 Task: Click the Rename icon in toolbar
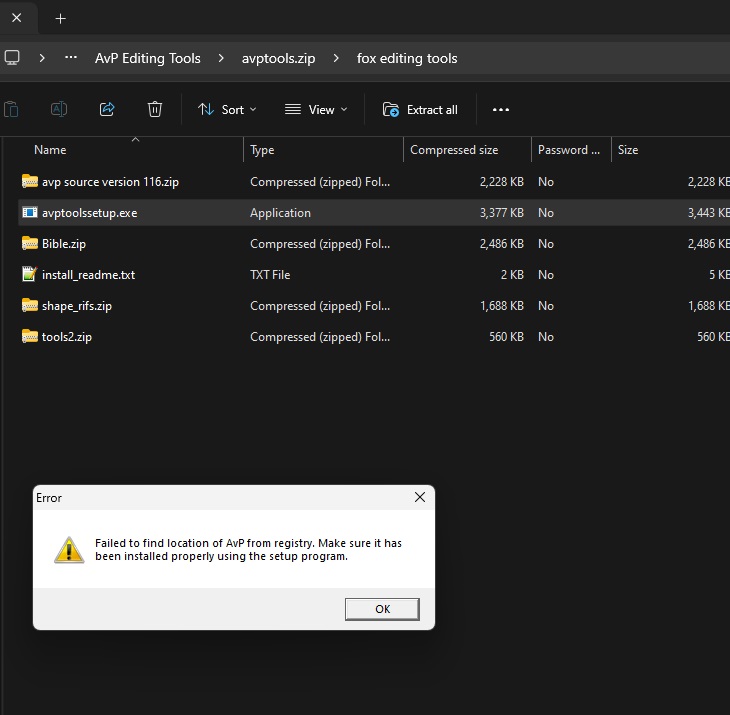[x=59, y=109]
